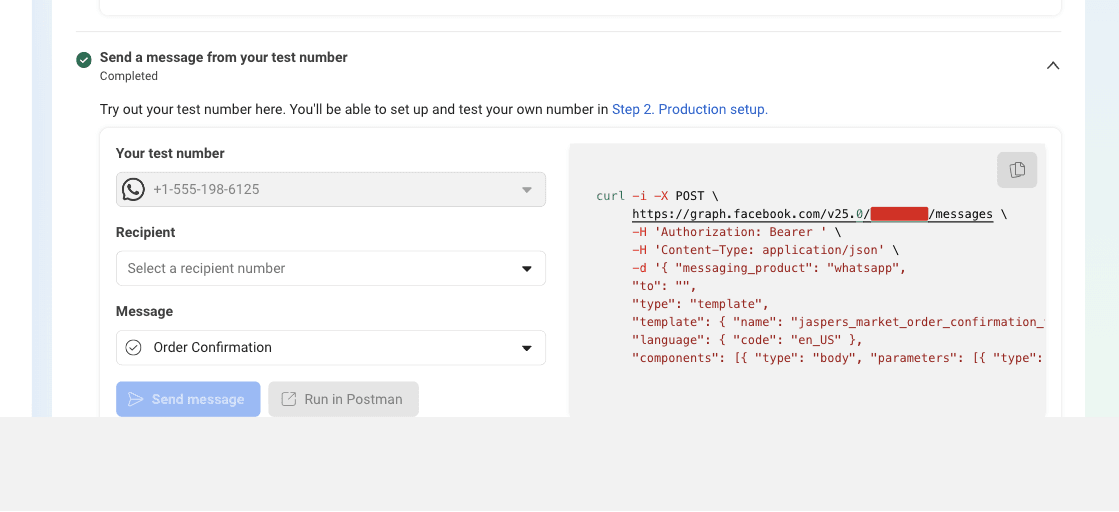Click the Send message button

[x=188, y=399]
